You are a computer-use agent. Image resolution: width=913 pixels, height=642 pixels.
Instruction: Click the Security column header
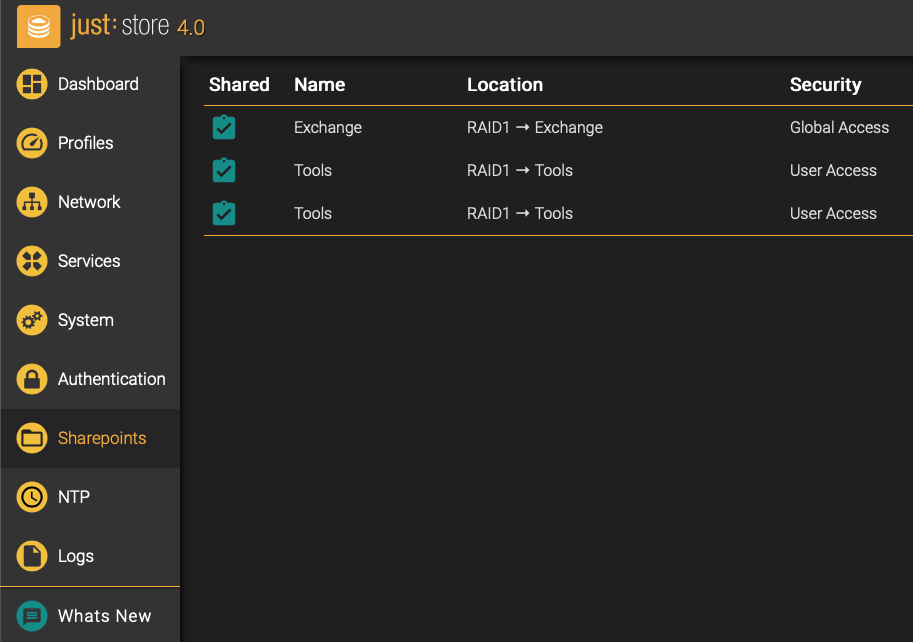826,85
